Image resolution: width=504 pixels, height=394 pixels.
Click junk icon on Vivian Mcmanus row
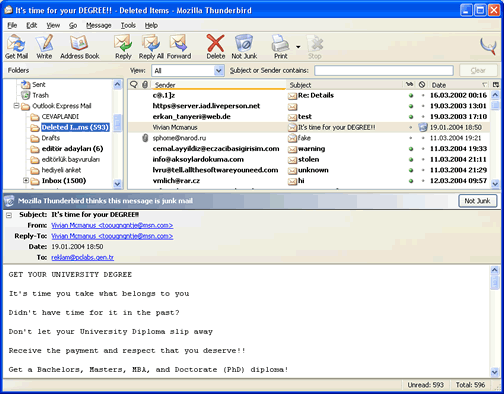423,127
